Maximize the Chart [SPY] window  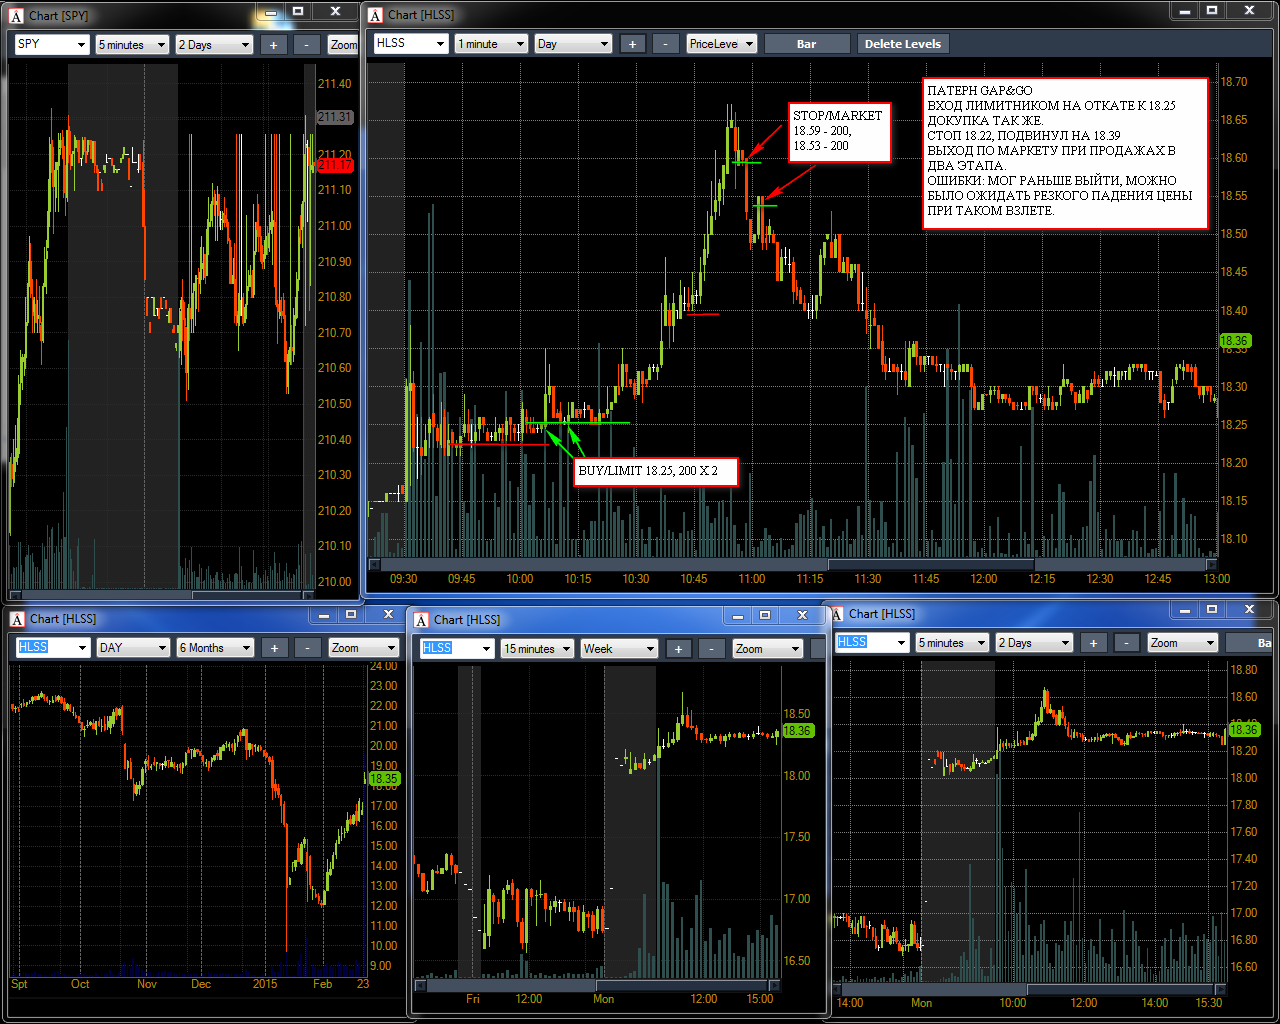click(x=298, y=11)
